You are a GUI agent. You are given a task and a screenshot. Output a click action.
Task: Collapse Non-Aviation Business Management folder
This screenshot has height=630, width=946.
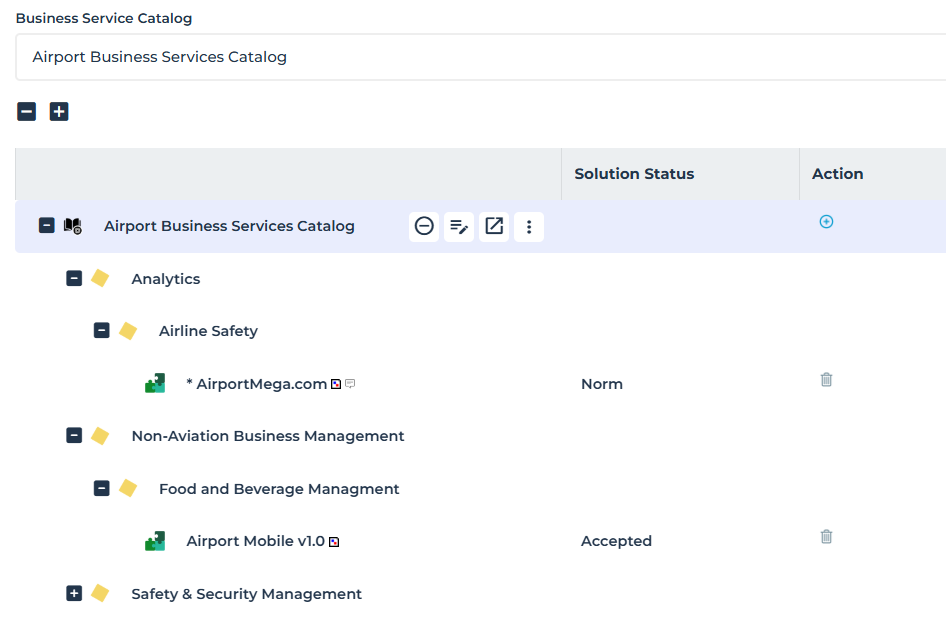pyautogui.click(x=74, y=436)
